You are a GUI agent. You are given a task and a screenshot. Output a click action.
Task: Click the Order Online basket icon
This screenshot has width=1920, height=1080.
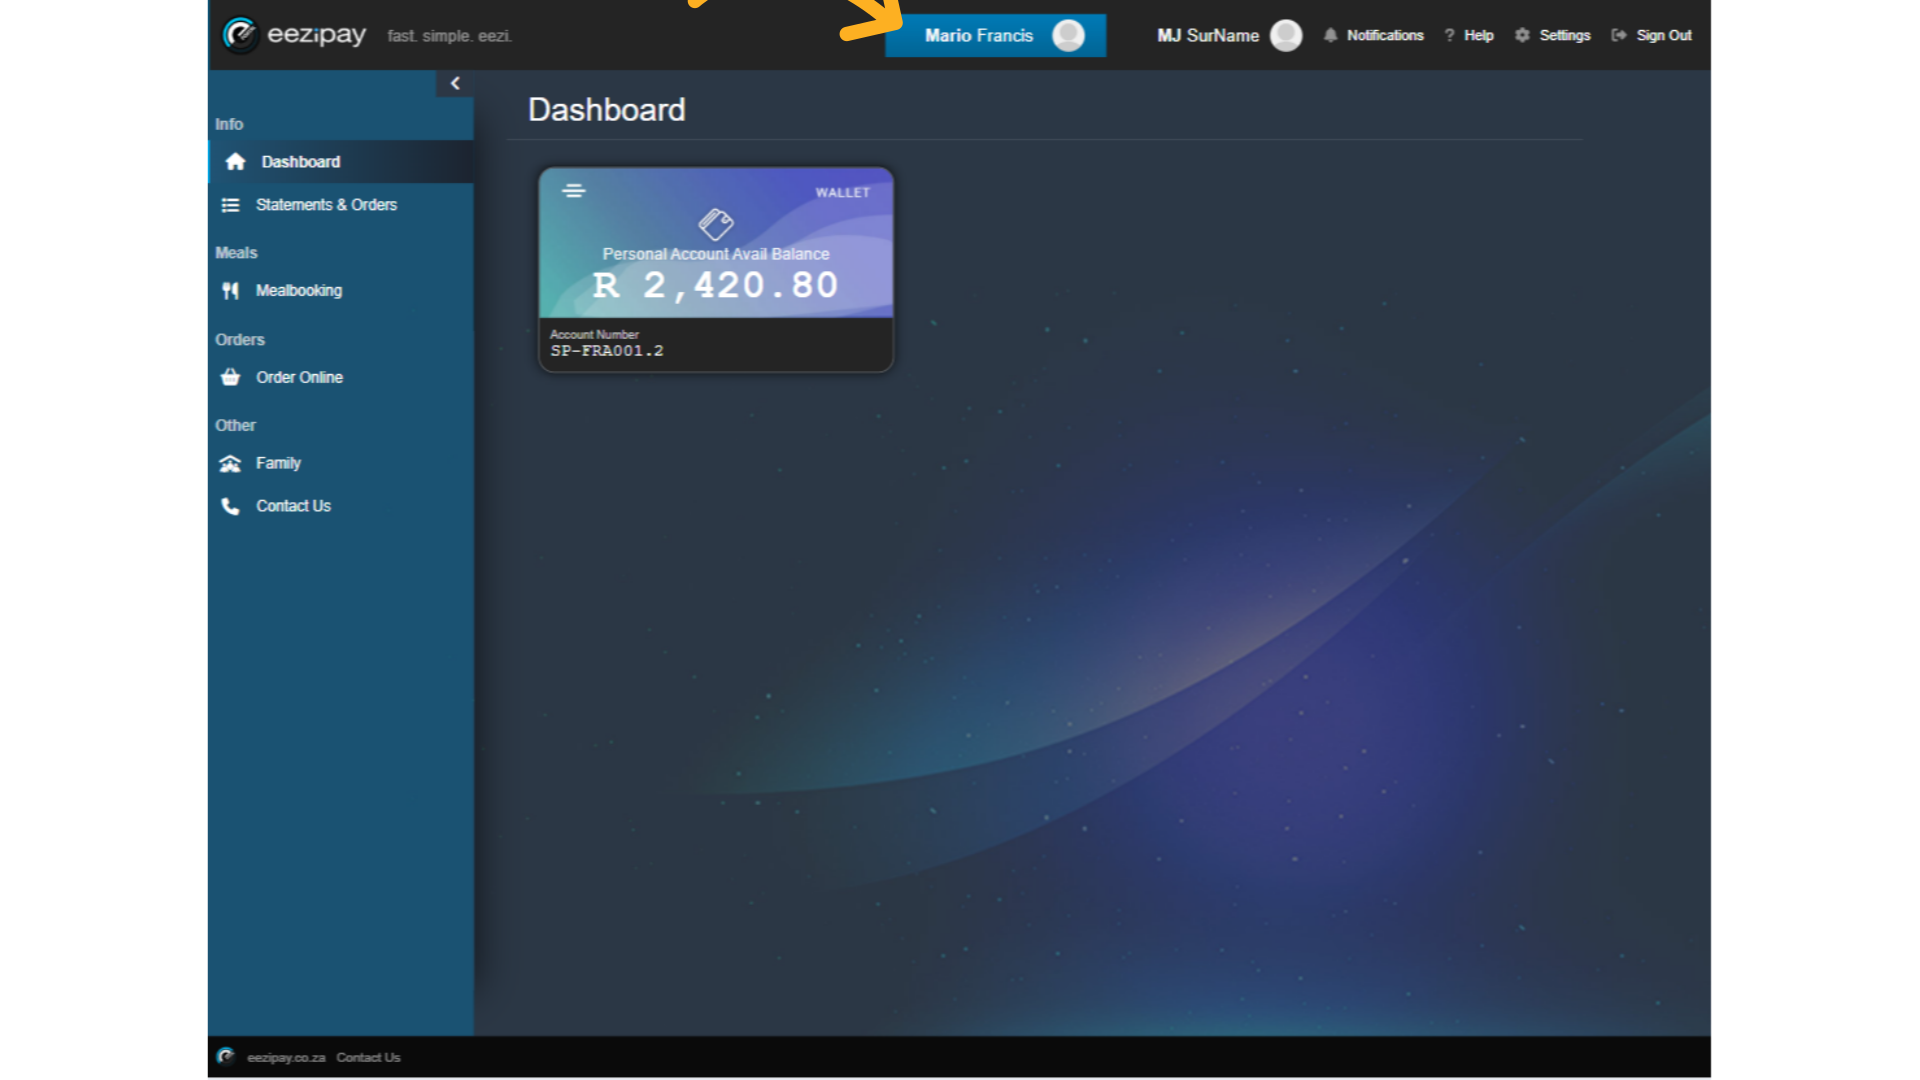click(230, 377)
